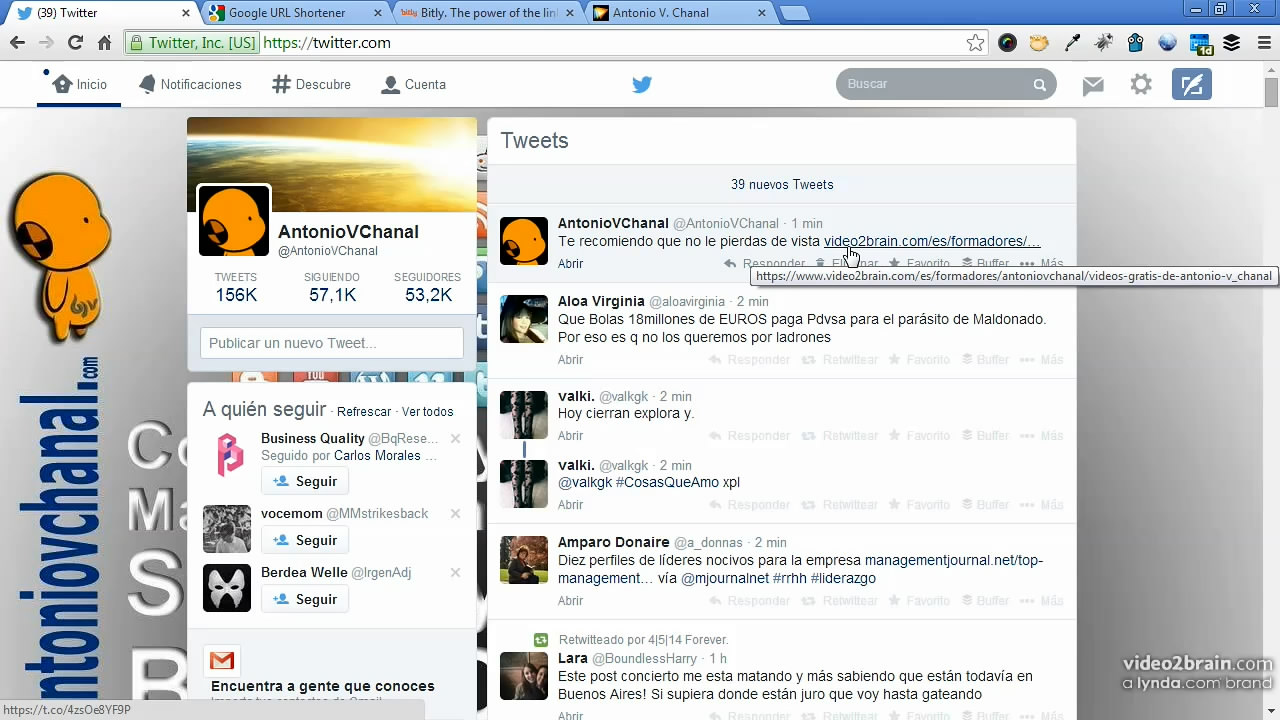View TWEETS count 156K
The width and height of the screenshot is (1280, 720).
pyautogui.click(x=236, y=287)
